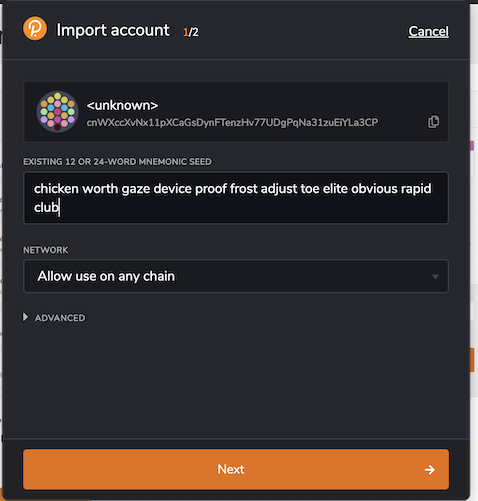
Task: Click the 1/2 step indicator
Action: click(191, 32)
